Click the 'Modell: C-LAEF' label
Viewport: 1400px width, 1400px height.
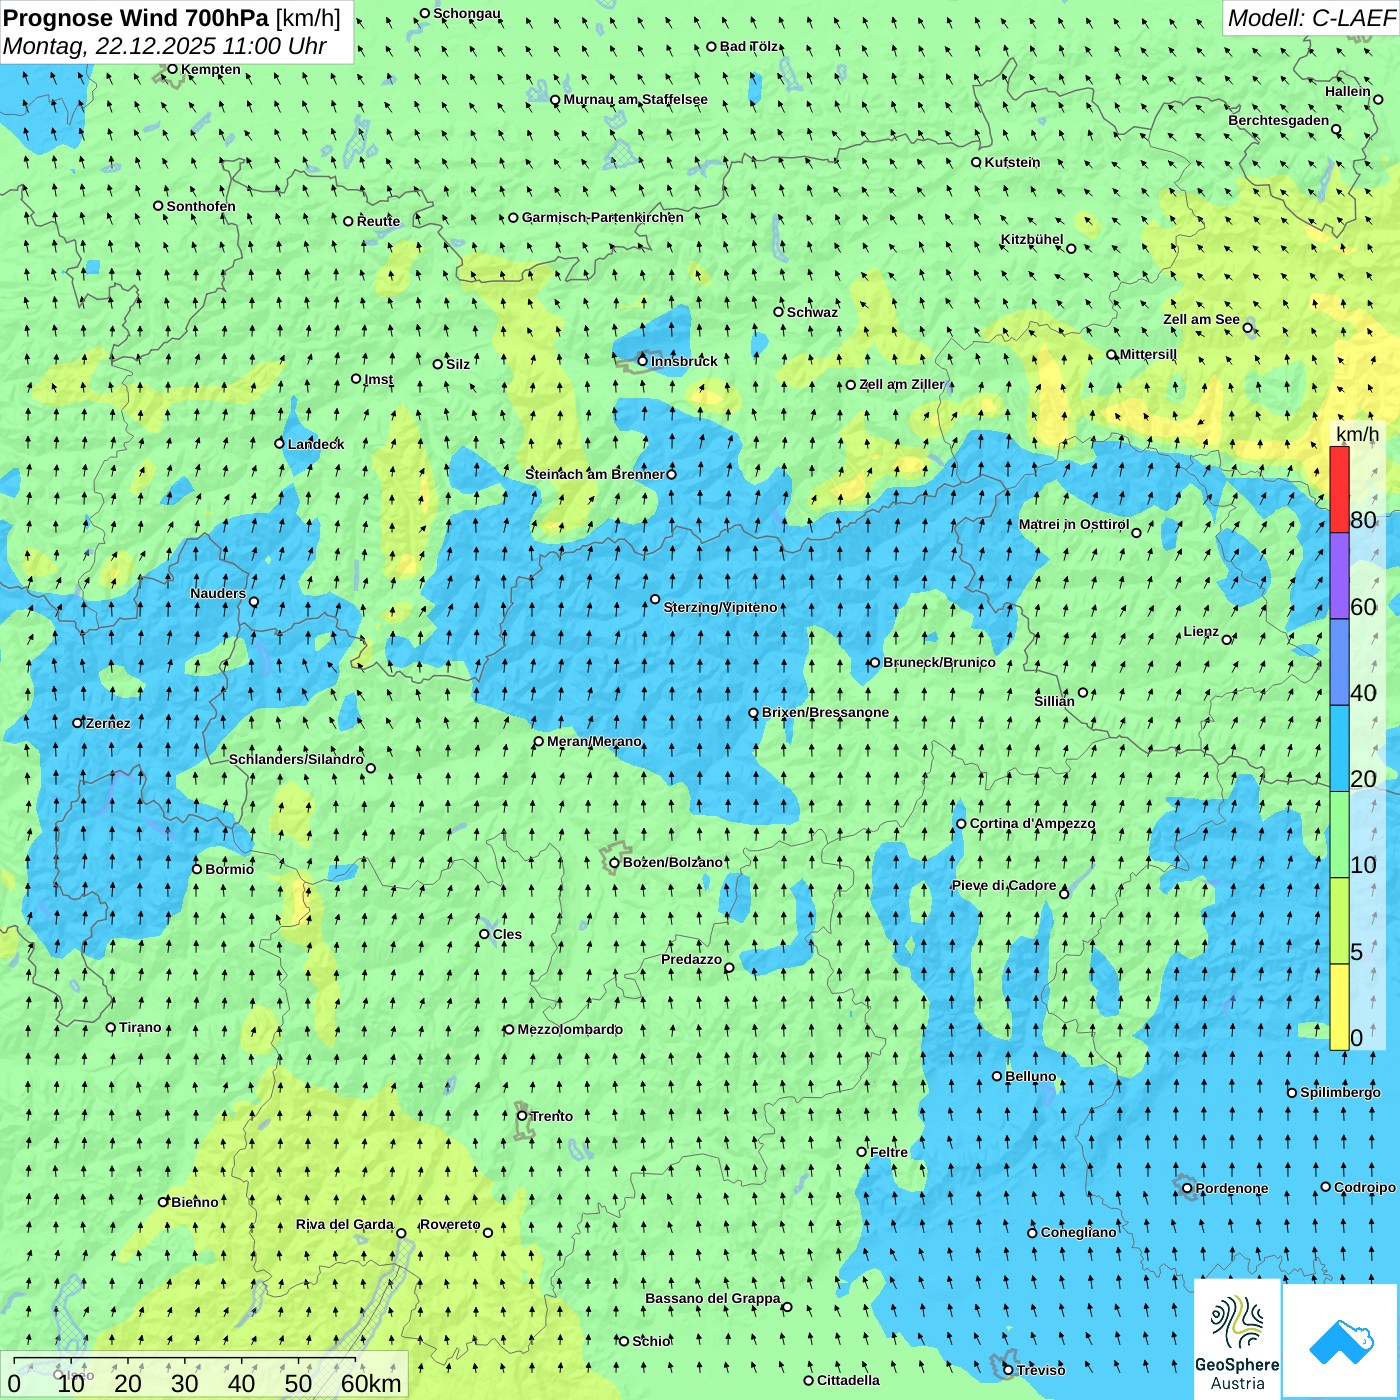pos(1310,18)
